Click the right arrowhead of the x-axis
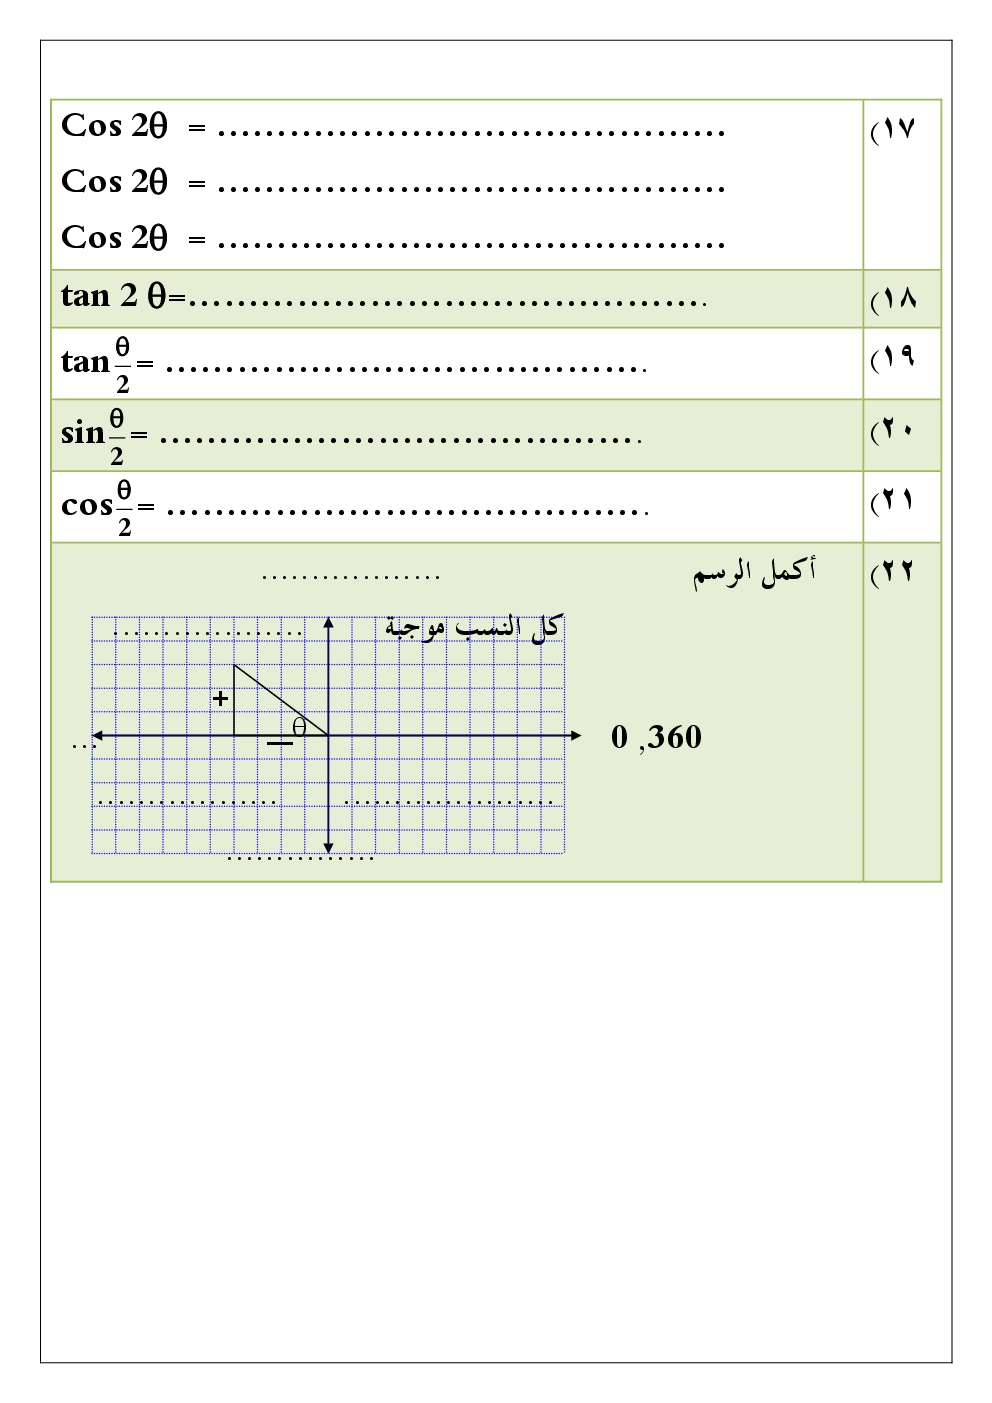The image size is (992, 1403). [x=575, y=736]
